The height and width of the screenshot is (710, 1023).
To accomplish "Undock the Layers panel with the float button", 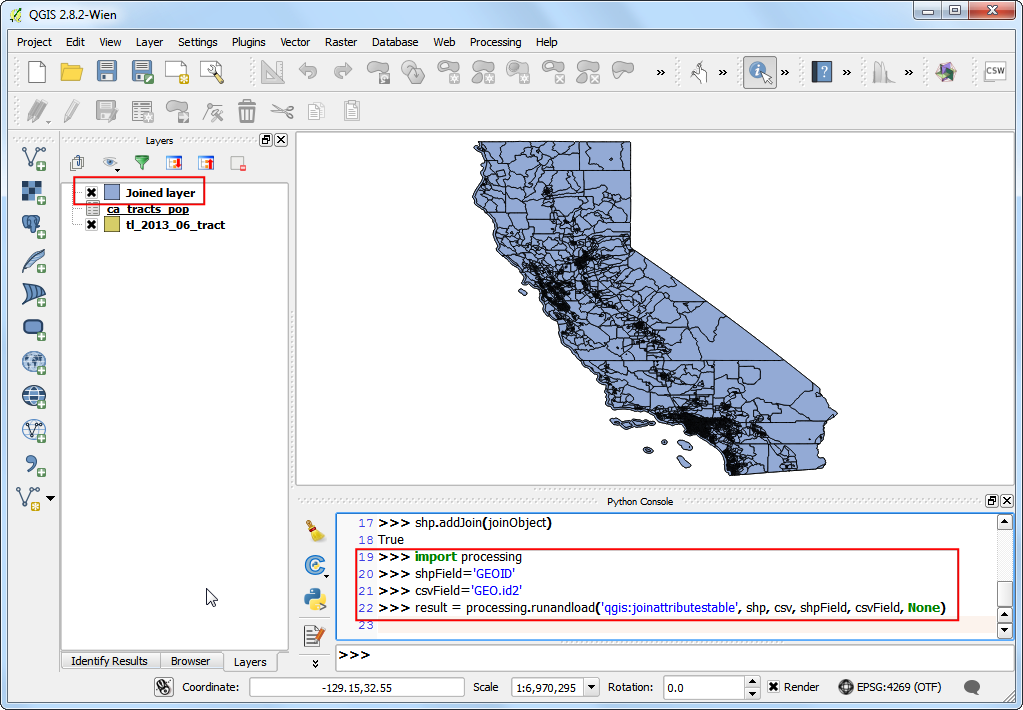I will [266, 140].
